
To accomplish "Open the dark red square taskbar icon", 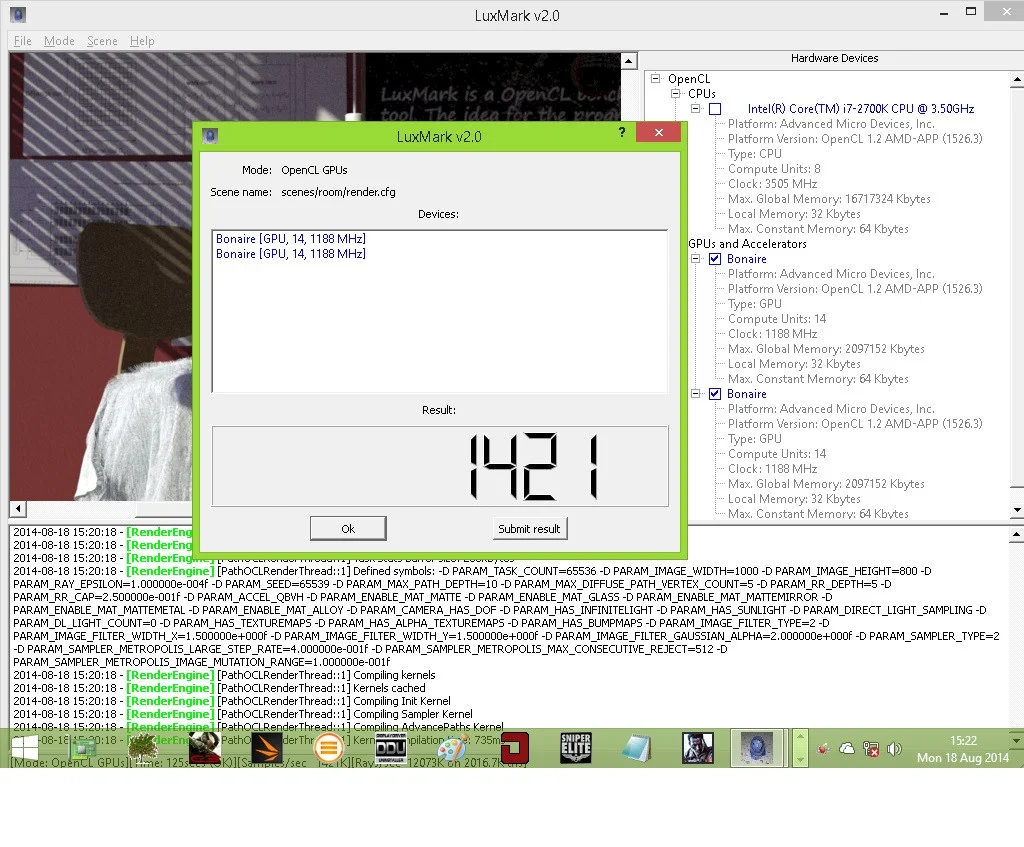I will (514, 748).
